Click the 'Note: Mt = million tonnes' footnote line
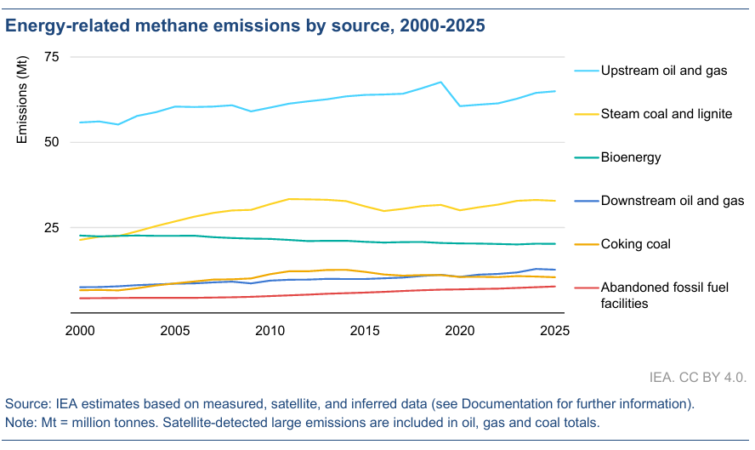 click(302, 423)
